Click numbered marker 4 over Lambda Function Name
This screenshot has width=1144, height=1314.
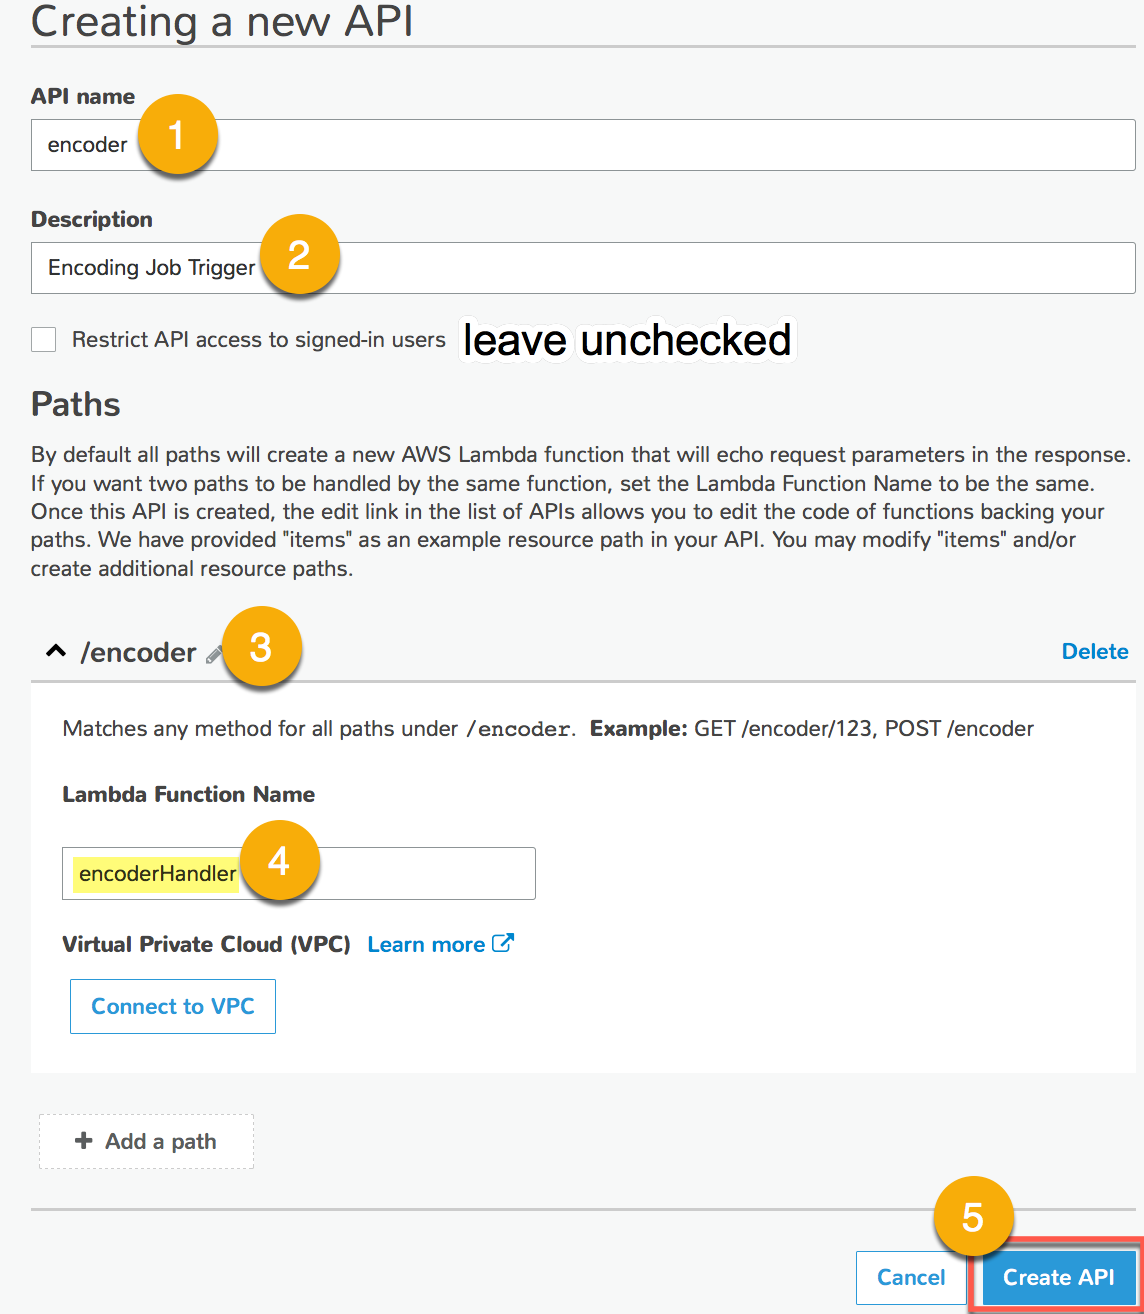280,860
